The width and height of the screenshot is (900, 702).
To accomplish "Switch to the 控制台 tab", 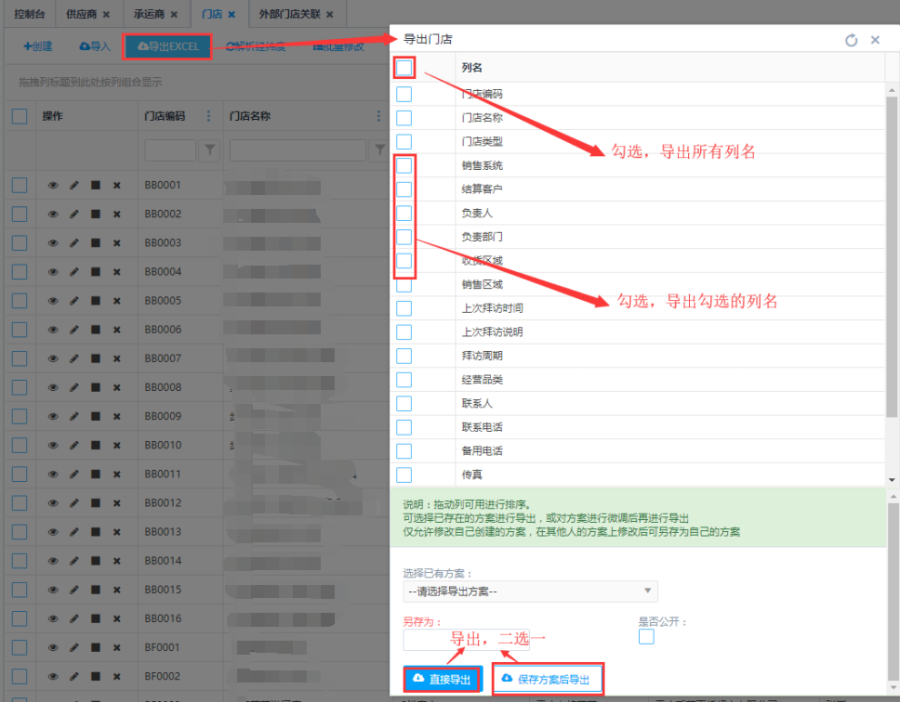I will coord(30,15).
